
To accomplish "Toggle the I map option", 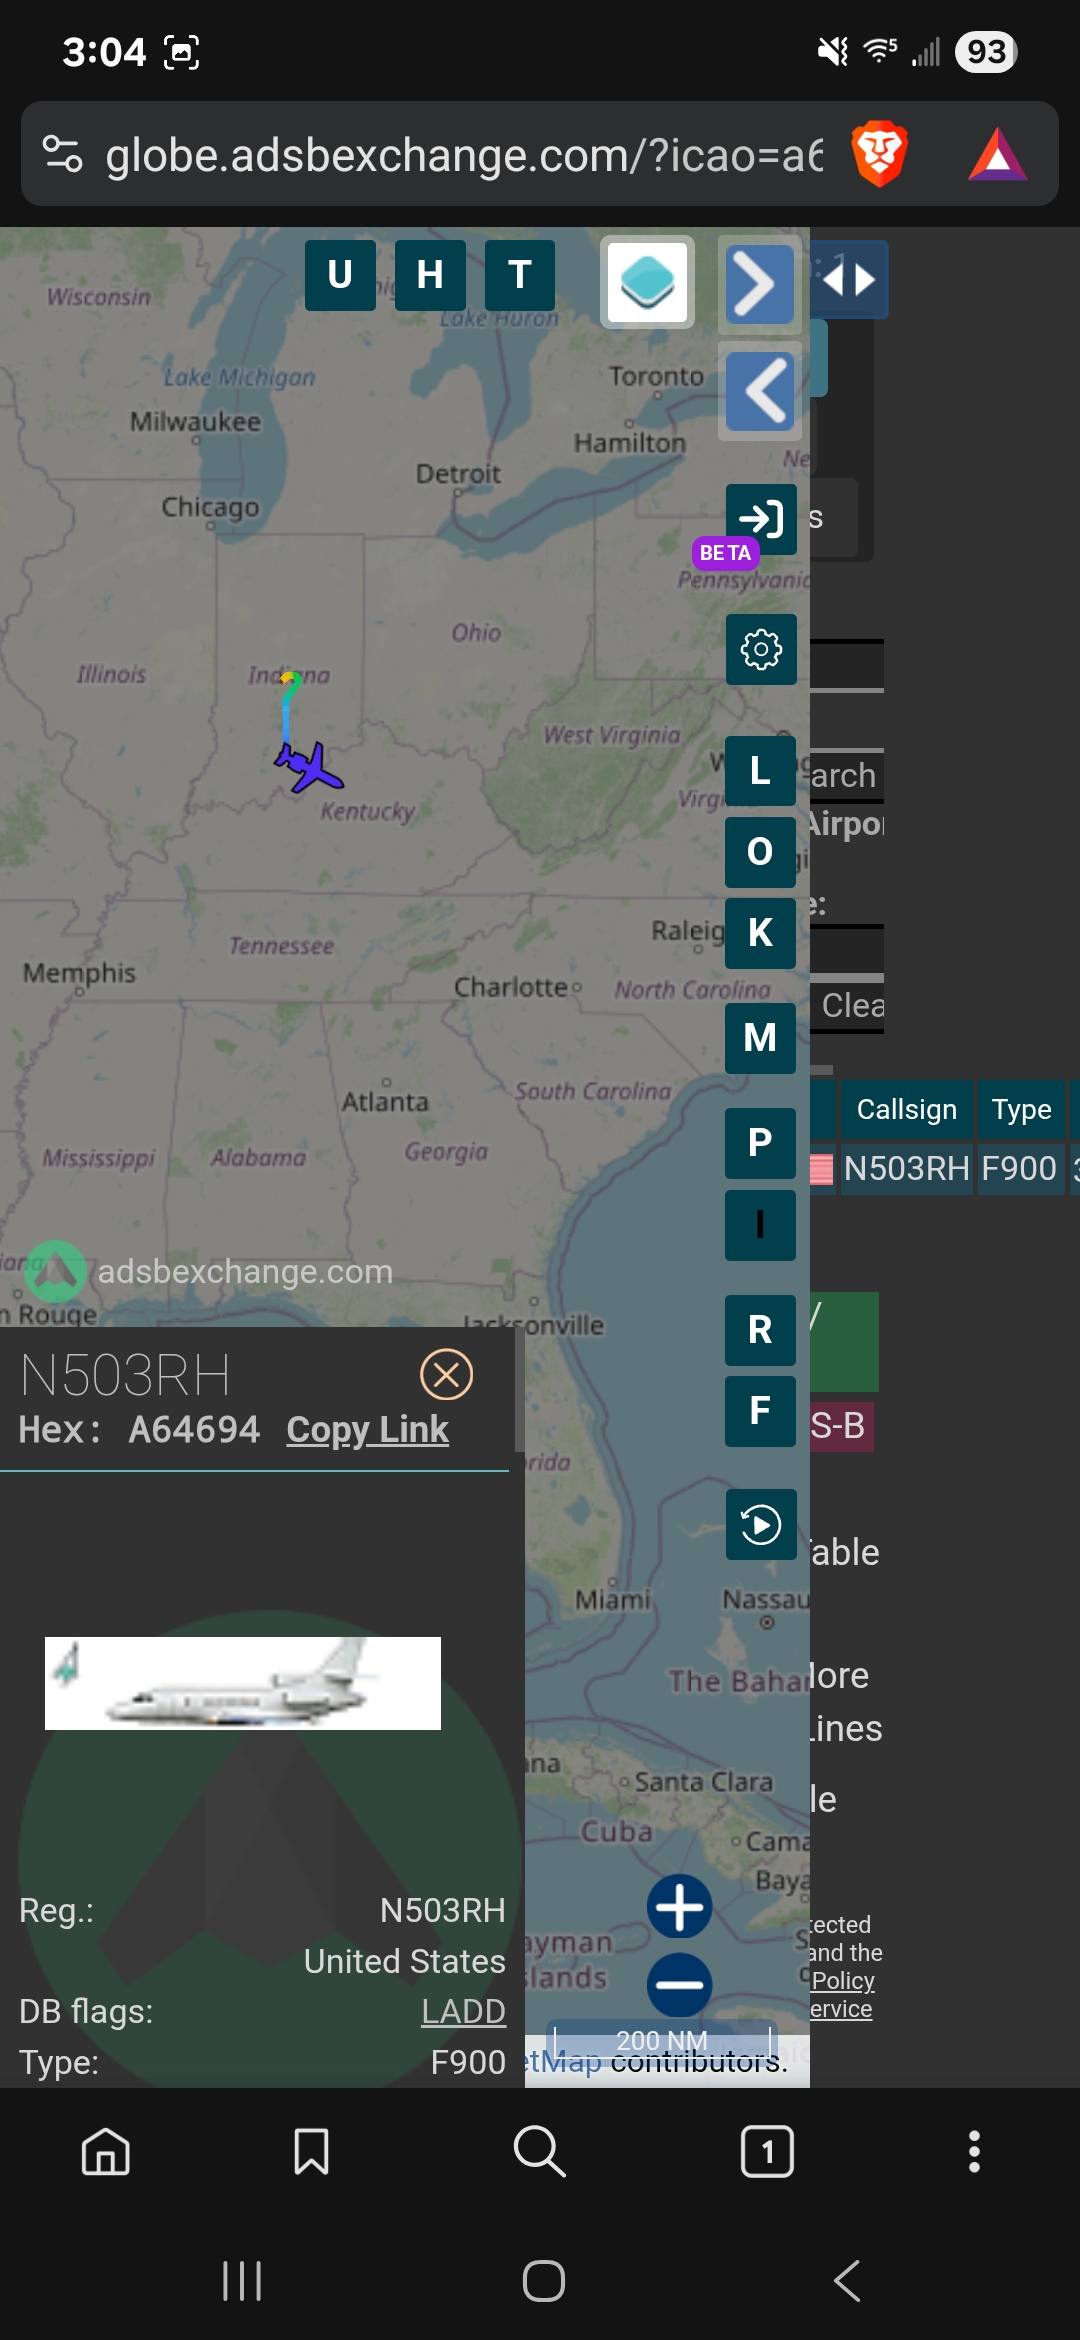I will [x=760, y=1225].
